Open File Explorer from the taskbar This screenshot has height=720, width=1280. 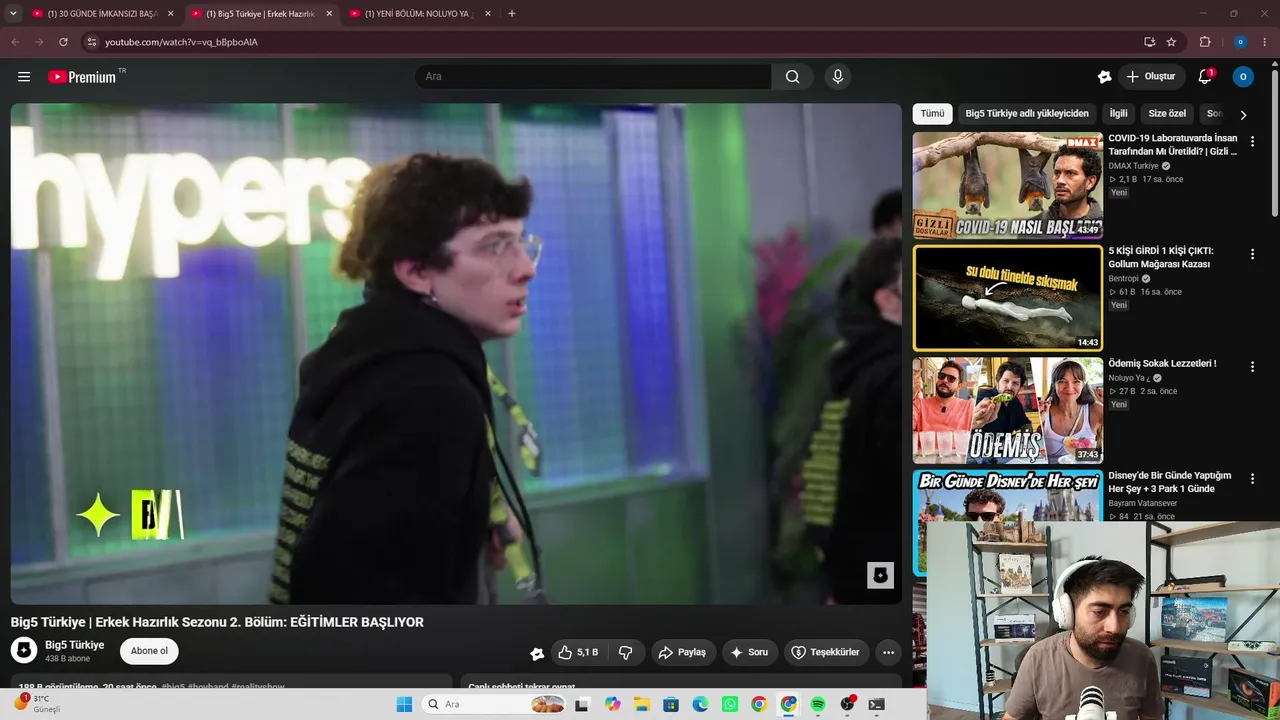(x=642, y=704)
